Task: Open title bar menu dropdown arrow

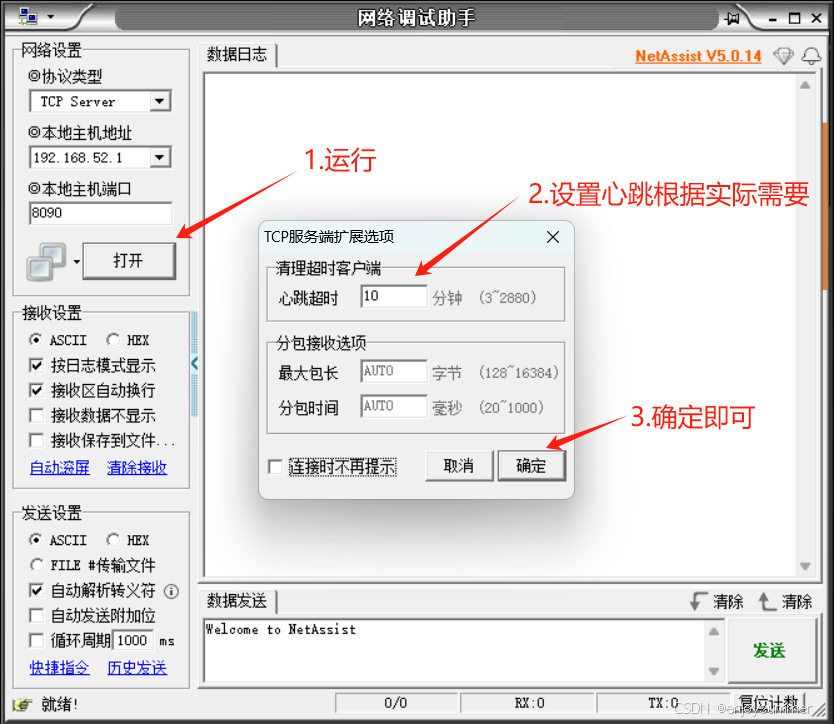Action: [x=51, y=17]
